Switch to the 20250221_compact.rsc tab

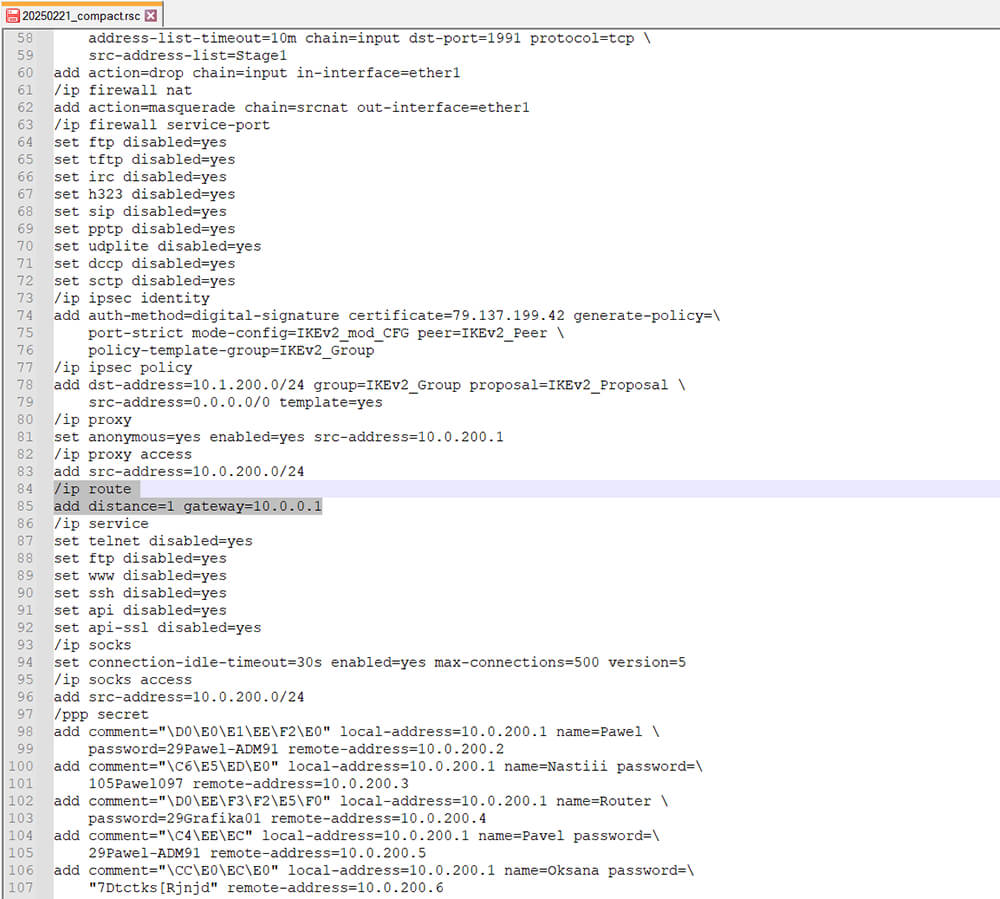81,15
